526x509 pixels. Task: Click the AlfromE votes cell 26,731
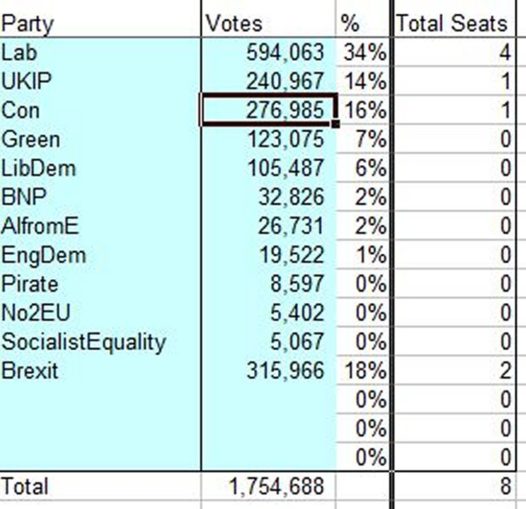(268, 225)
